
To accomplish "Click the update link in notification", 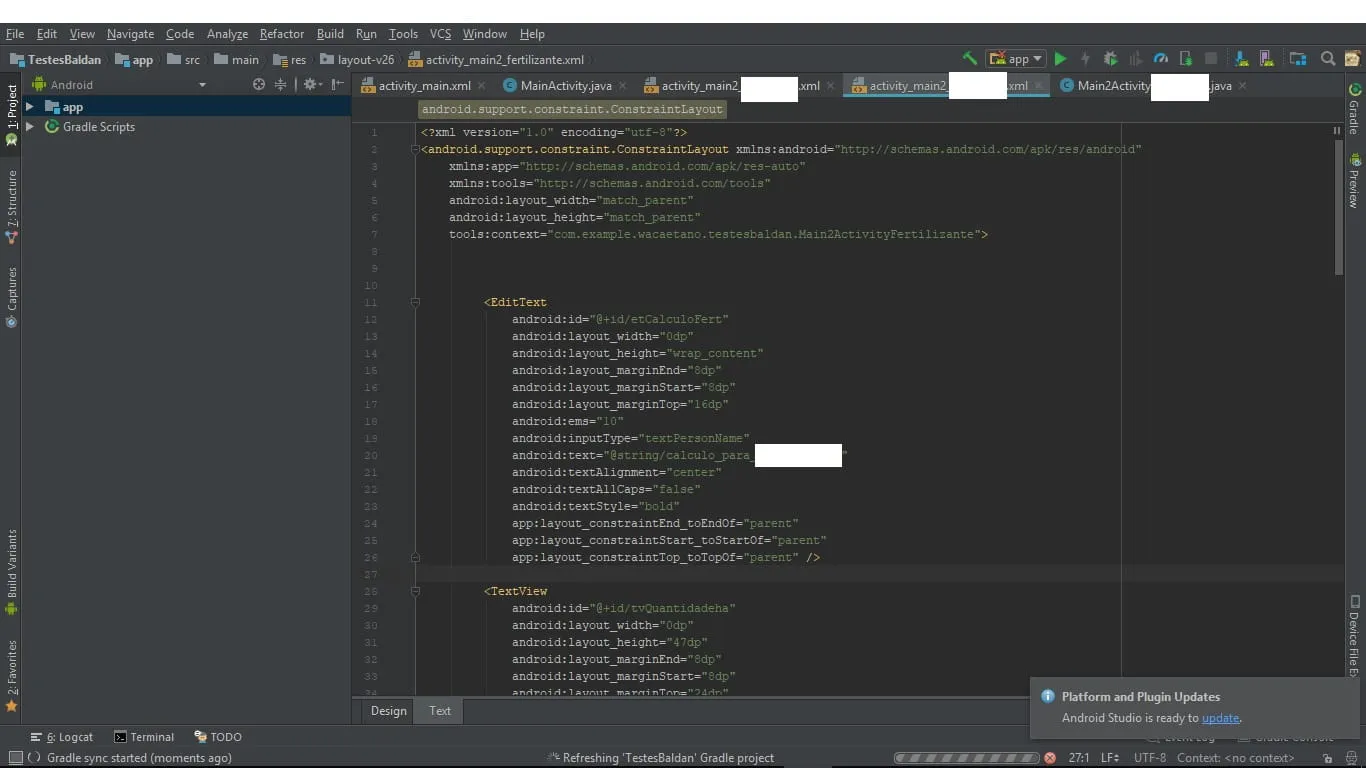I will pos(1220,718).
